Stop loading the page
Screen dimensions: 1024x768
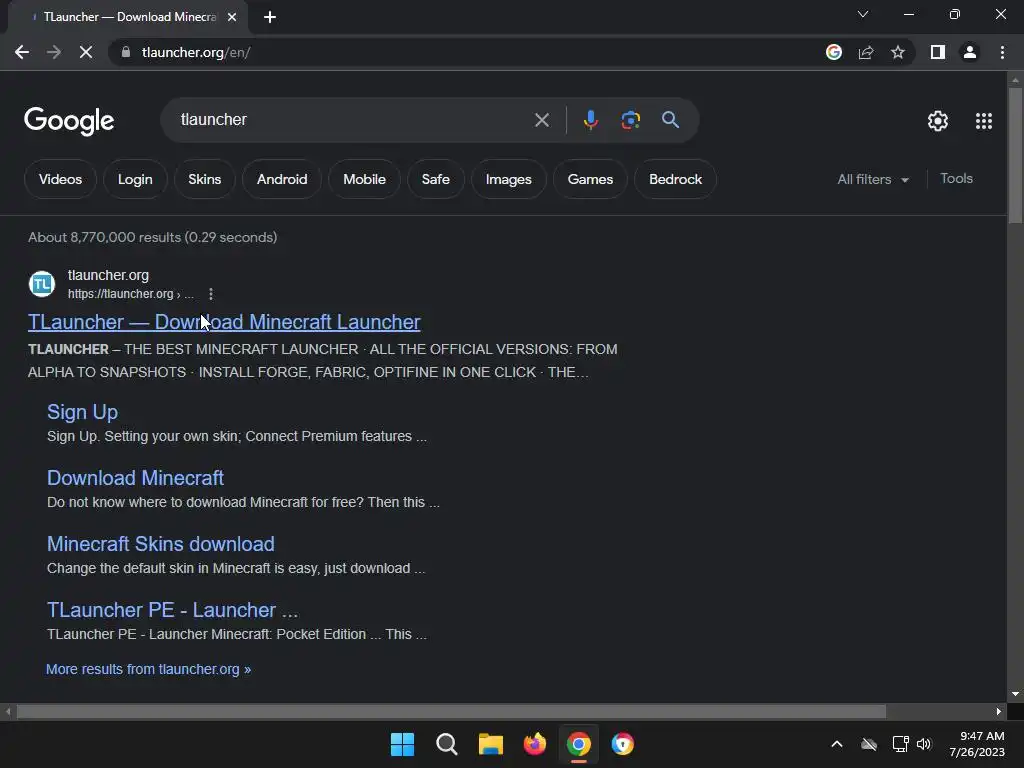tap(86, 52)
